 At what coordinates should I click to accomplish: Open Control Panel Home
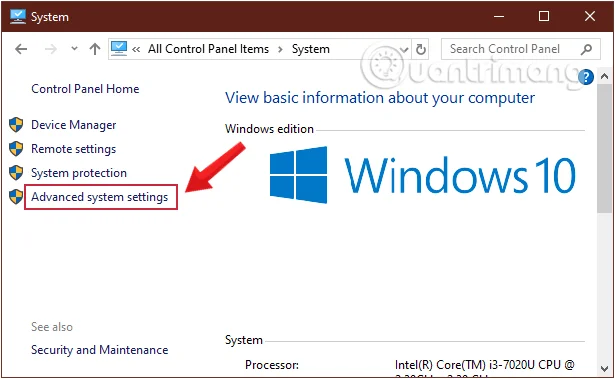click(85, 89)
